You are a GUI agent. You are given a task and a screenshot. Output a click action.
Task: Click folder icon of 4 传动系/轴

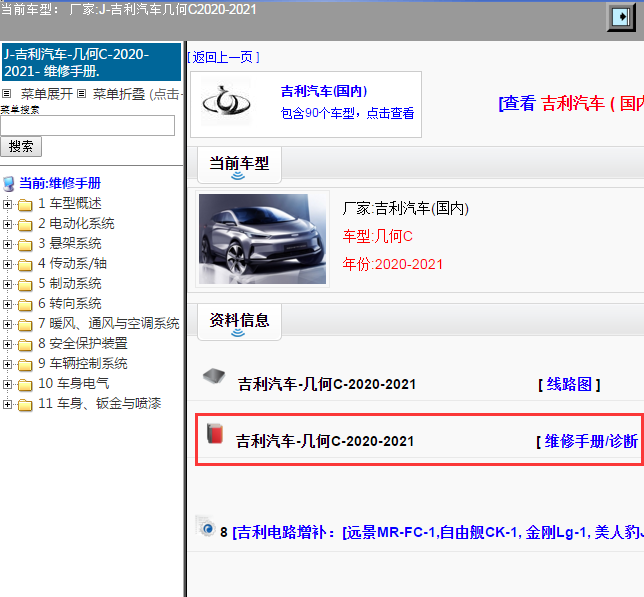[25, 265]
